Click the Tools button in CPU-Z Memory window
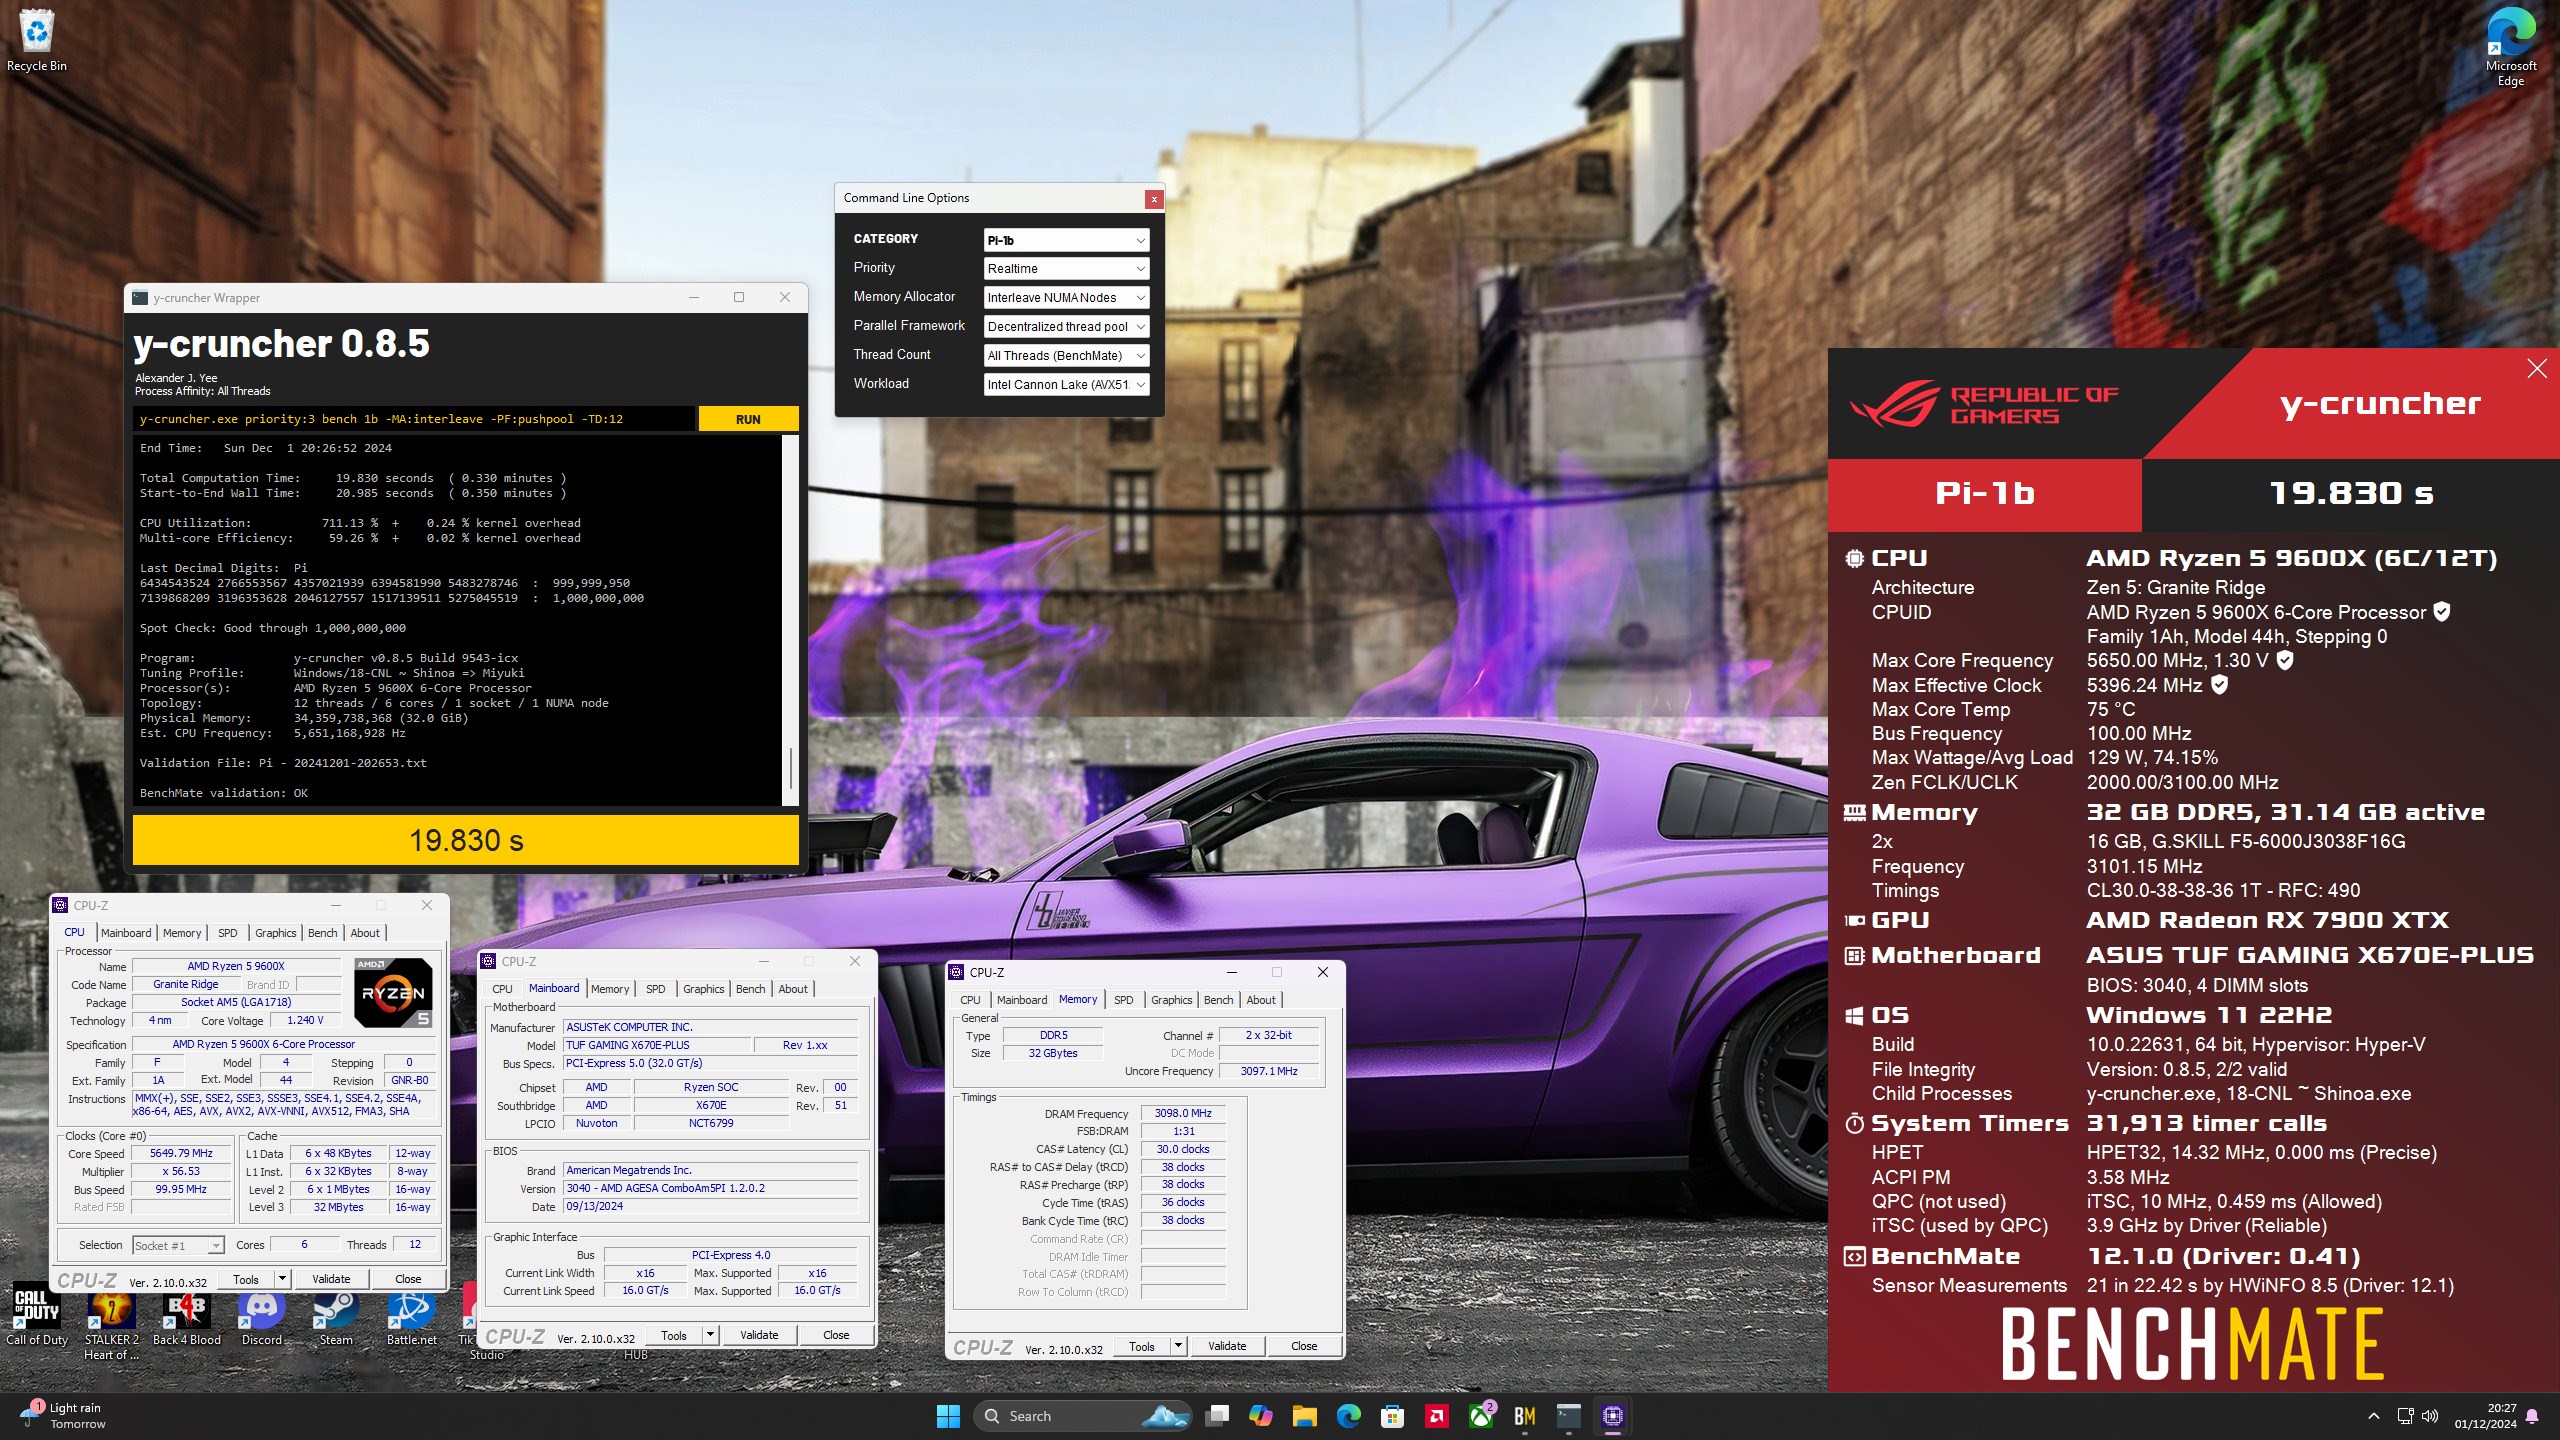Viewport: 2560px width, 1440px height. point(1142,1346)
